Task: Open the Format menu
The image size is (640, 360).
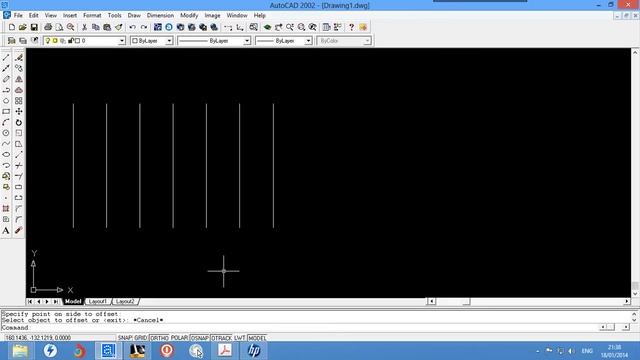Action: pyautogui.click(x=92, y=15)
